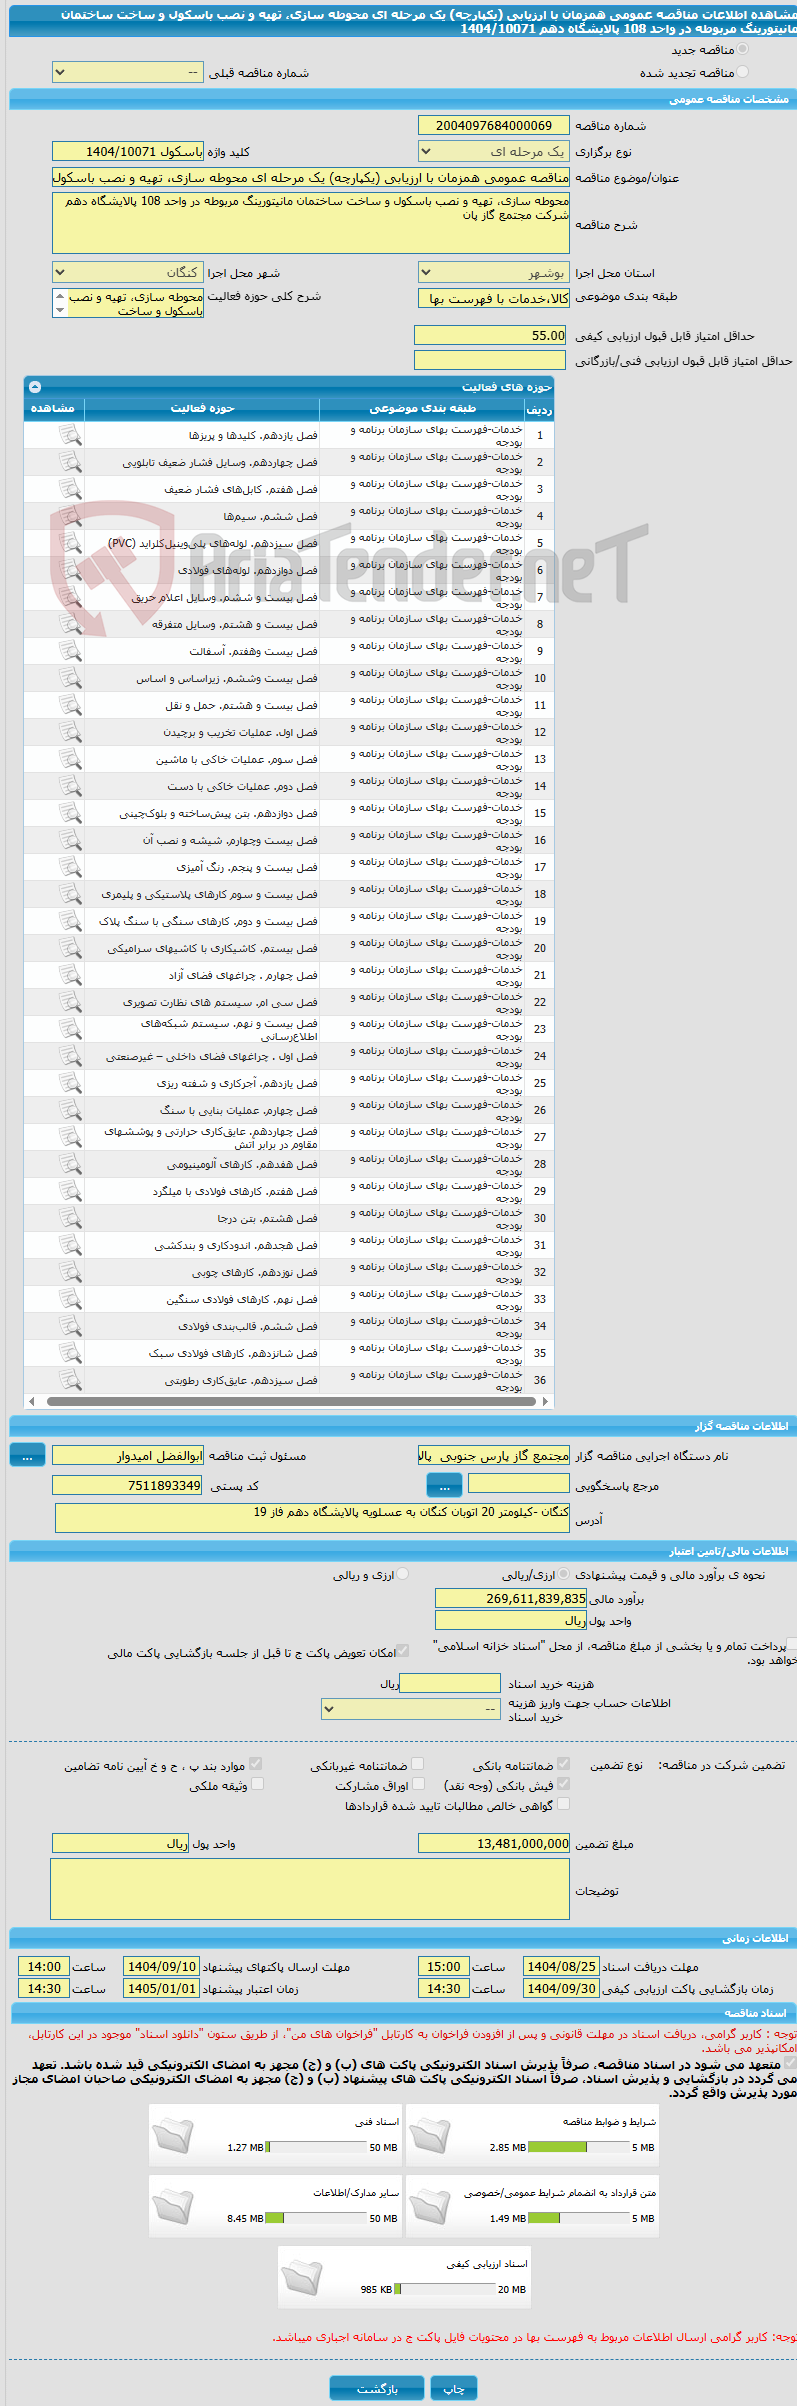Open view icon for row 22
This screenshot has height=2406, width=797.
click(x=69, y=1002)
